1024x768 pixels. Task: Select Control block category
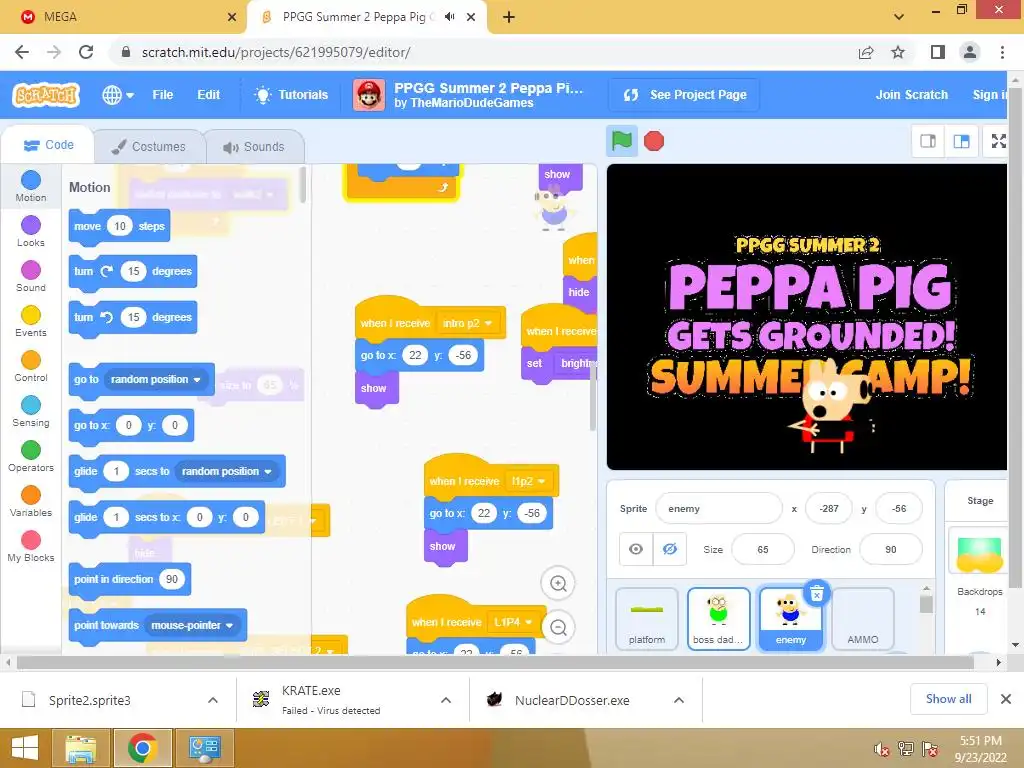pos(31,366)
